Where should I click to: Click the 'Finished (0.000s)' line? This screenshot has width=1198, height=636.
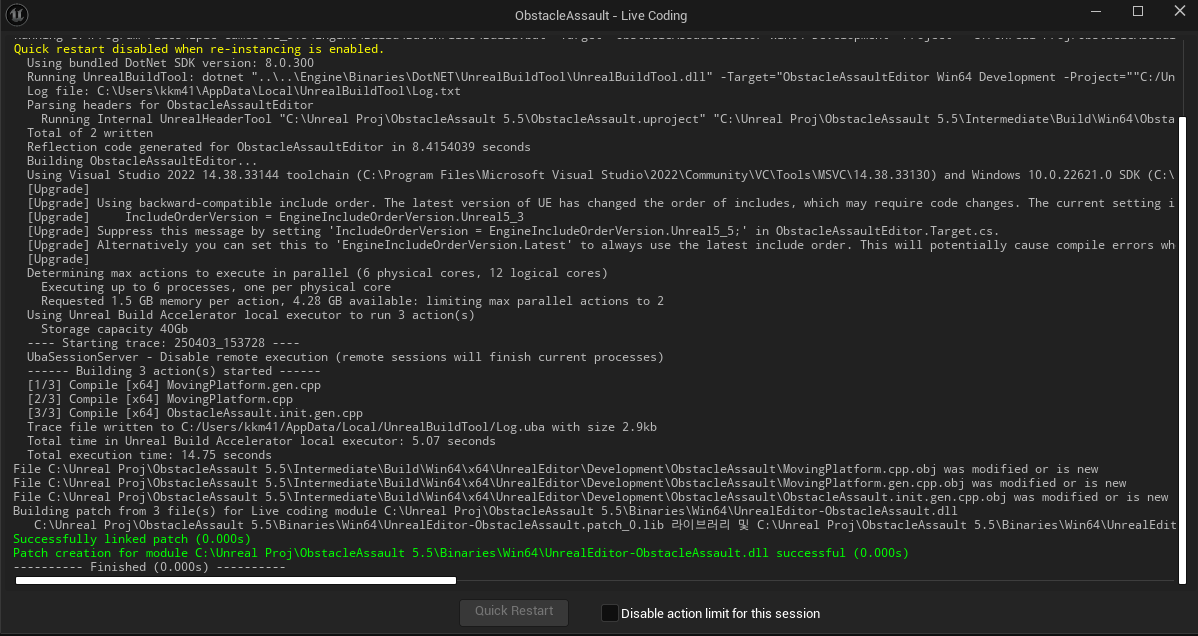point(149,567)
